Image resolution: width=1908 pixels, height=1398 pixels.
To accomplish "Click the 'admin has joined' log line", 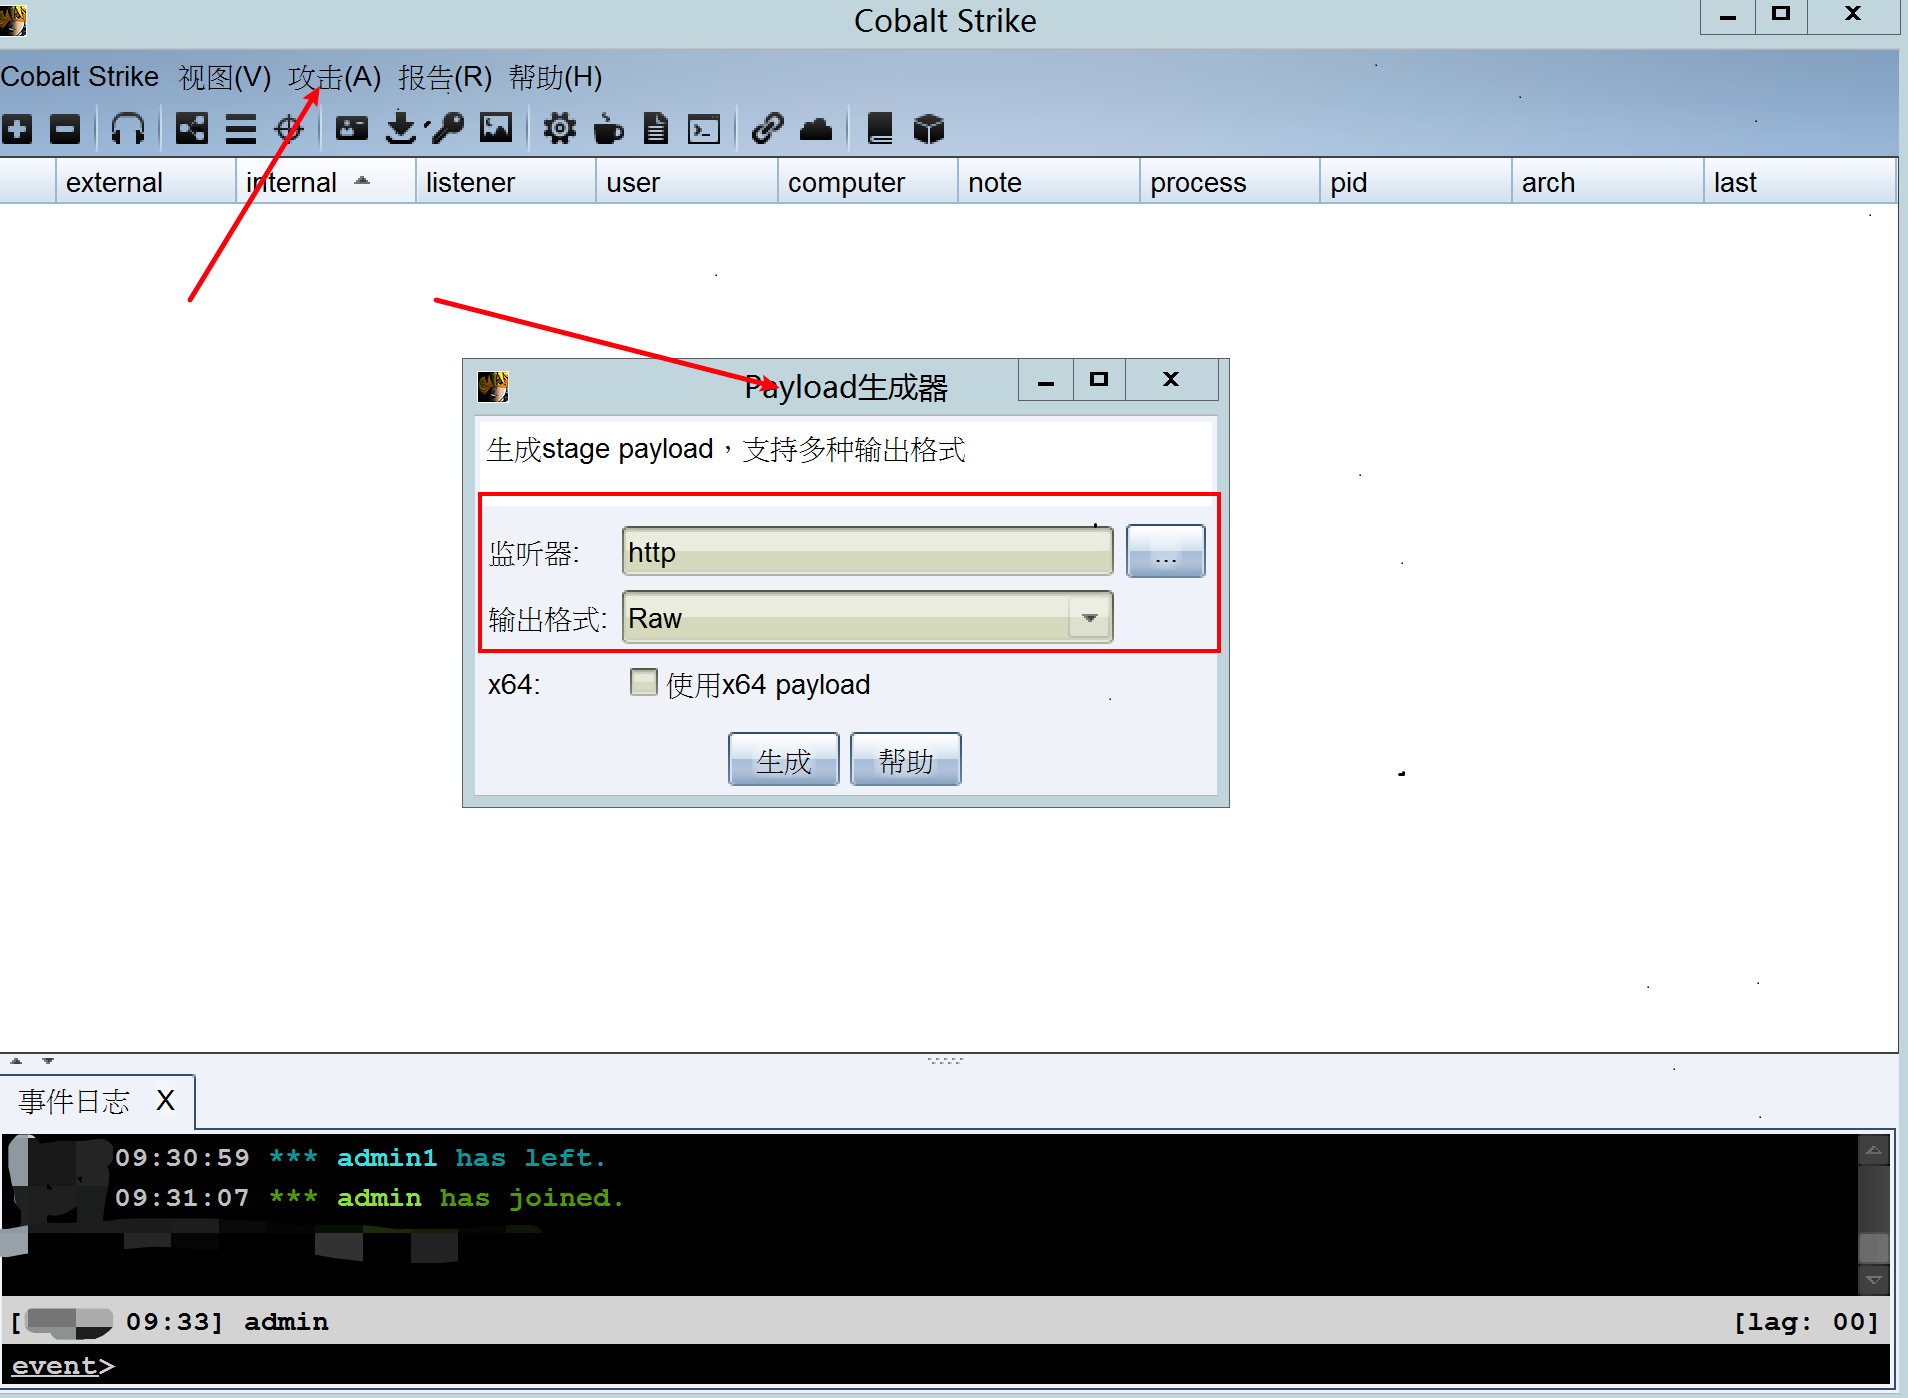I will pyautogui.click(x=369, y=1198).
